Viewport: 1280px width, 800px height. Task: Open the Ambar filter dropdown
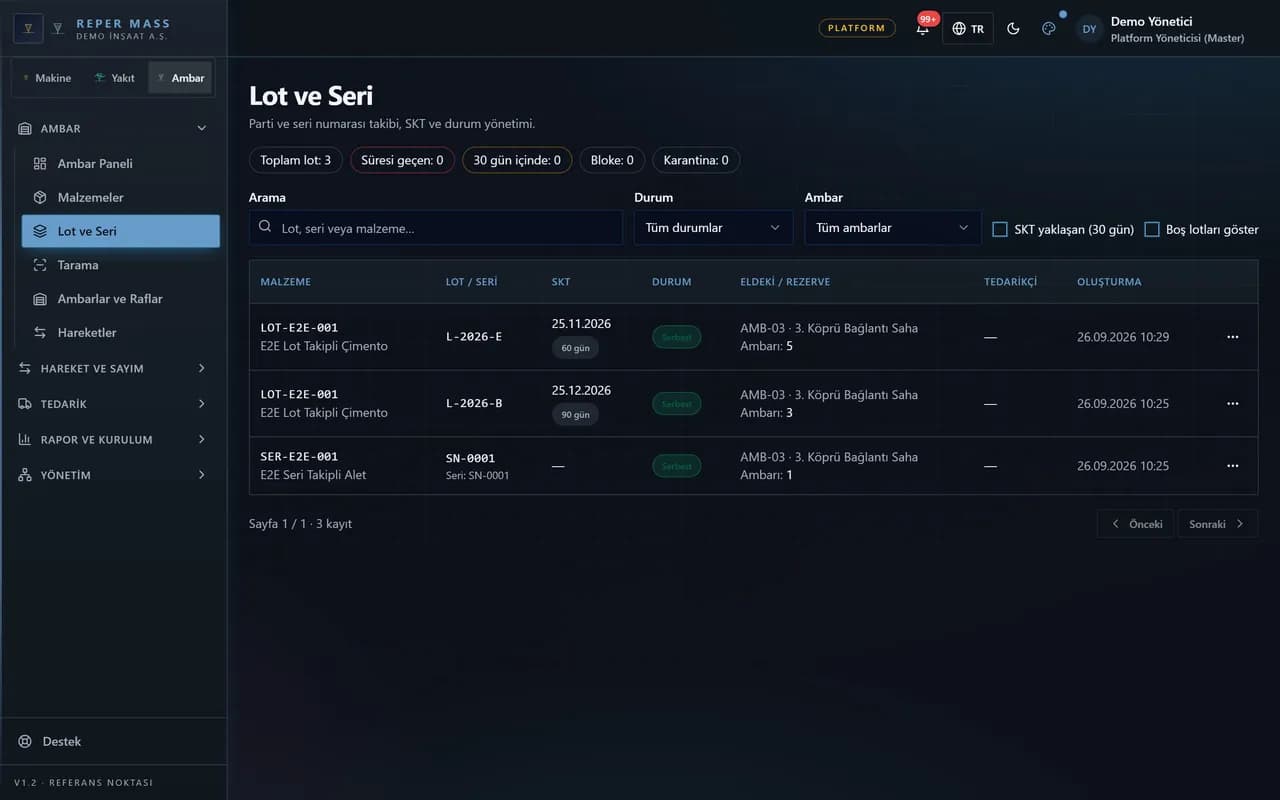(x=892, y=228)
